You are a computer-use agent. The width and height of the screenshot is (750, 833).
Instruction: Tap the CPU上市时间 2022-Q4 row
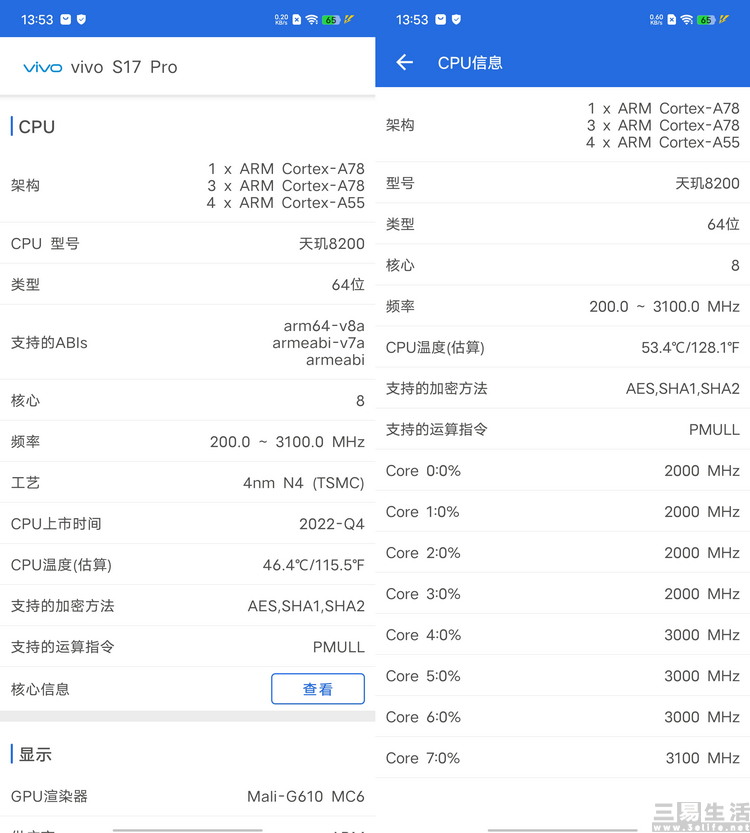pyautogui.click(x=188, y=524)
